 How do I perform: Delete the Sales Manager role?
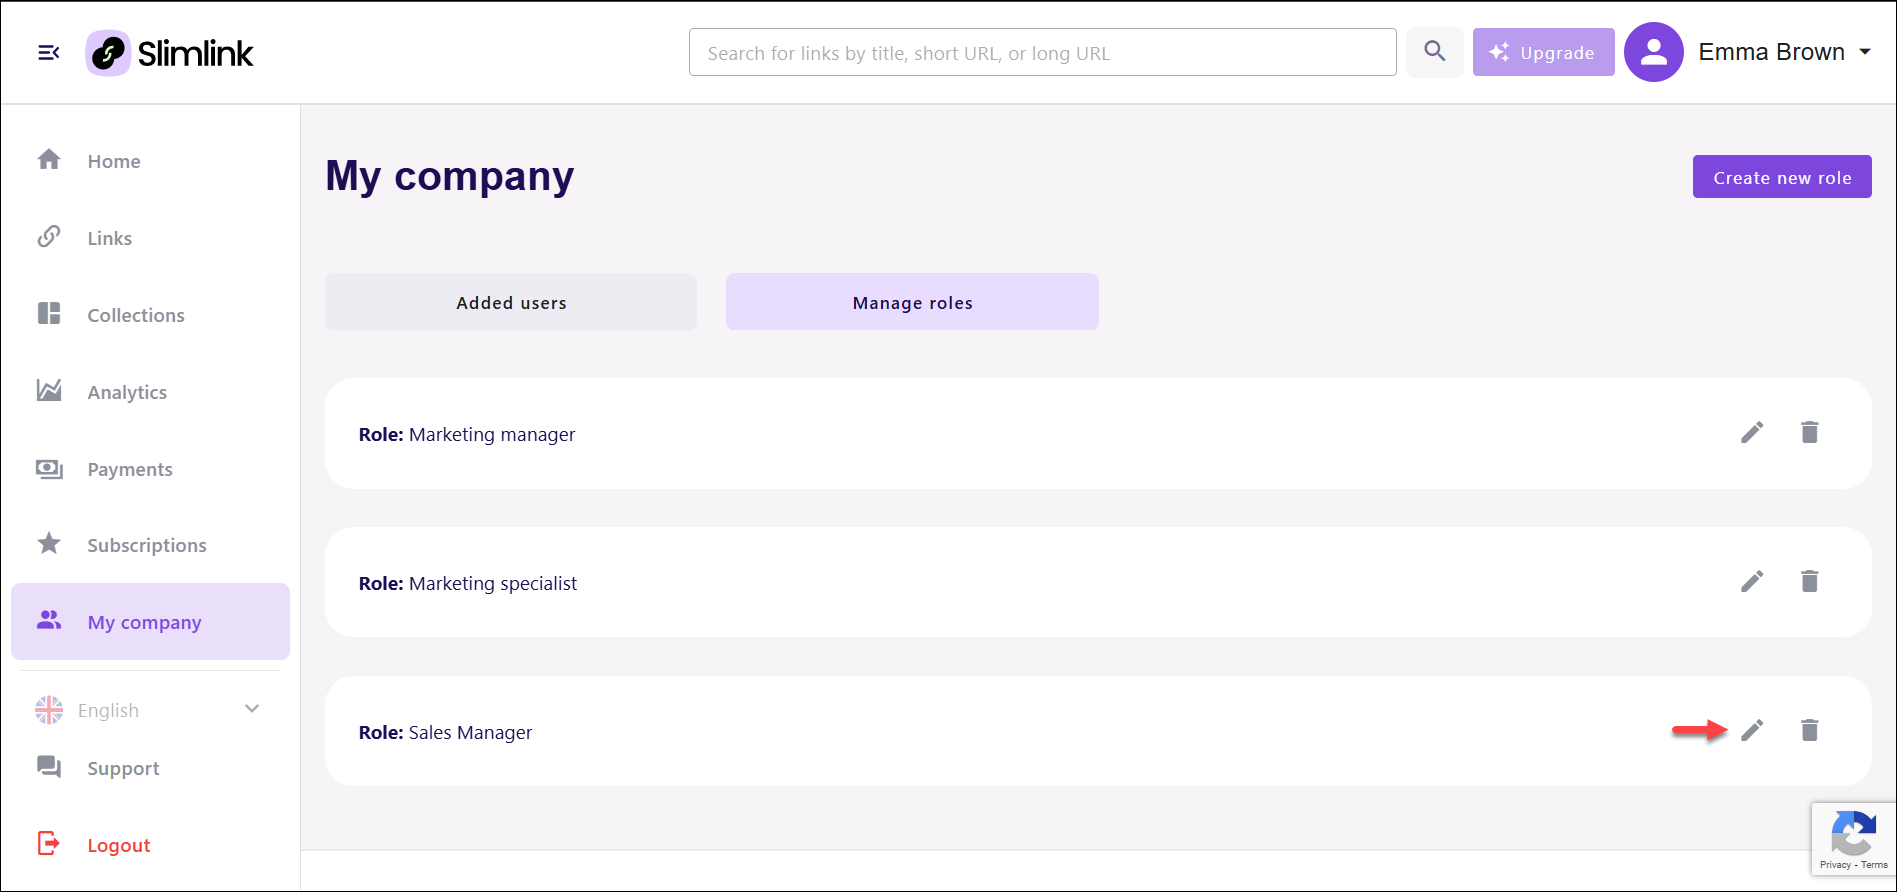click(x=1810, y=730)
